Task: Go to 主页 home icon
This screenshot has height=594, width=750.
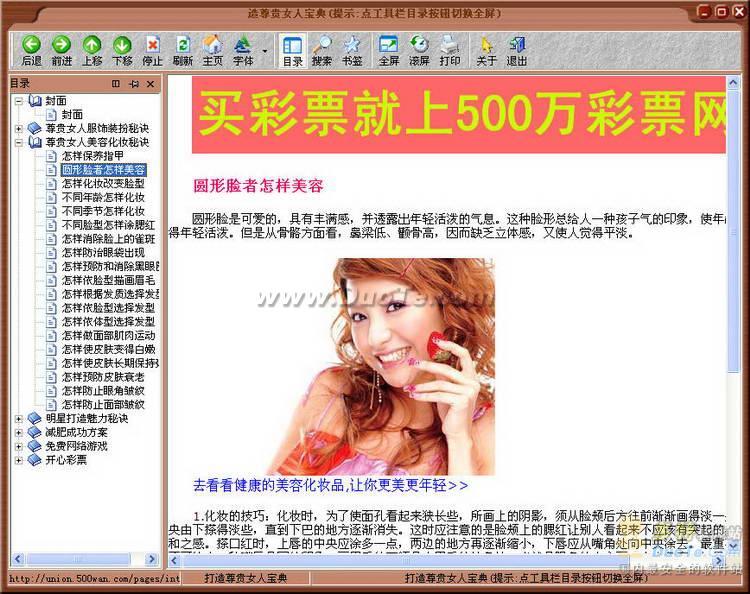Action: (213, 45)
